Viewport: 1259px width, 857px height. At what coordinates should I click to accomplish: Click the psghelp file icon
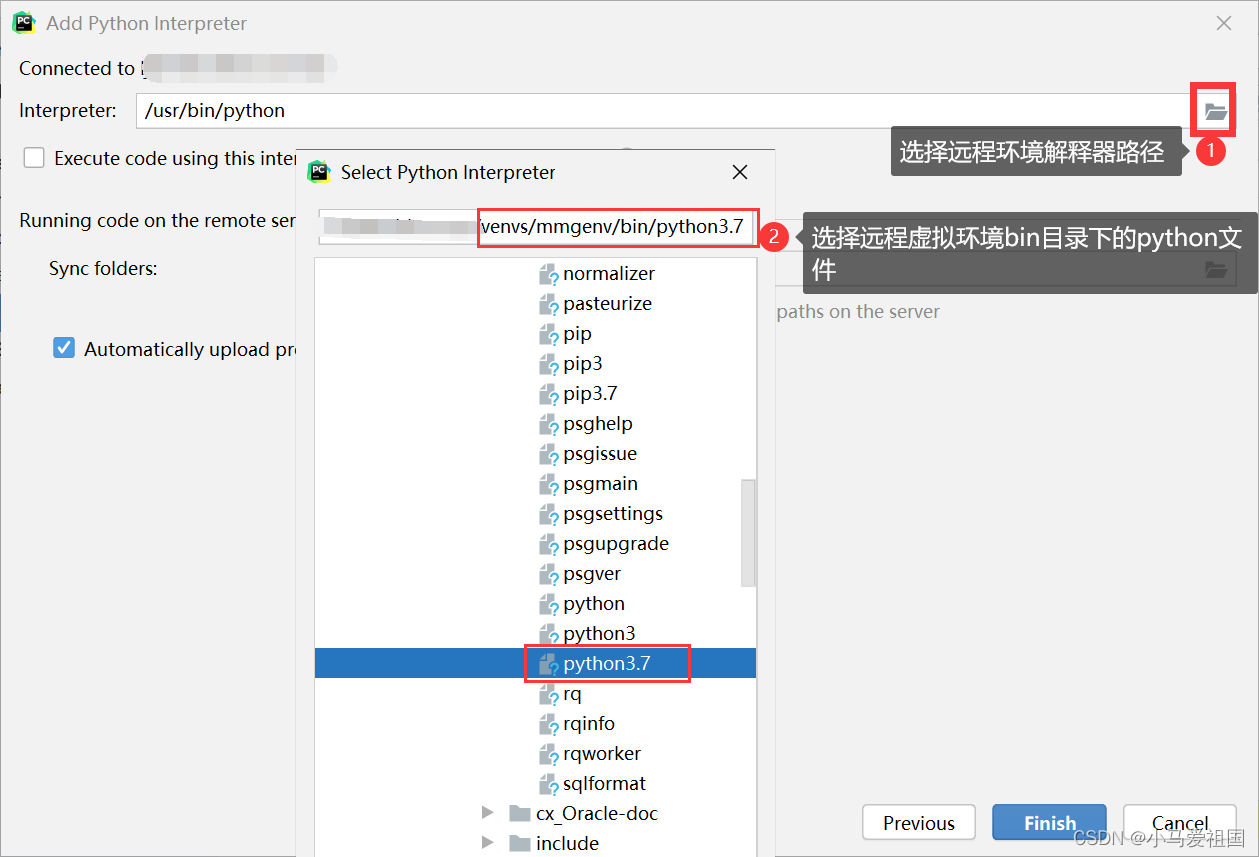click(x=548, y=424)
